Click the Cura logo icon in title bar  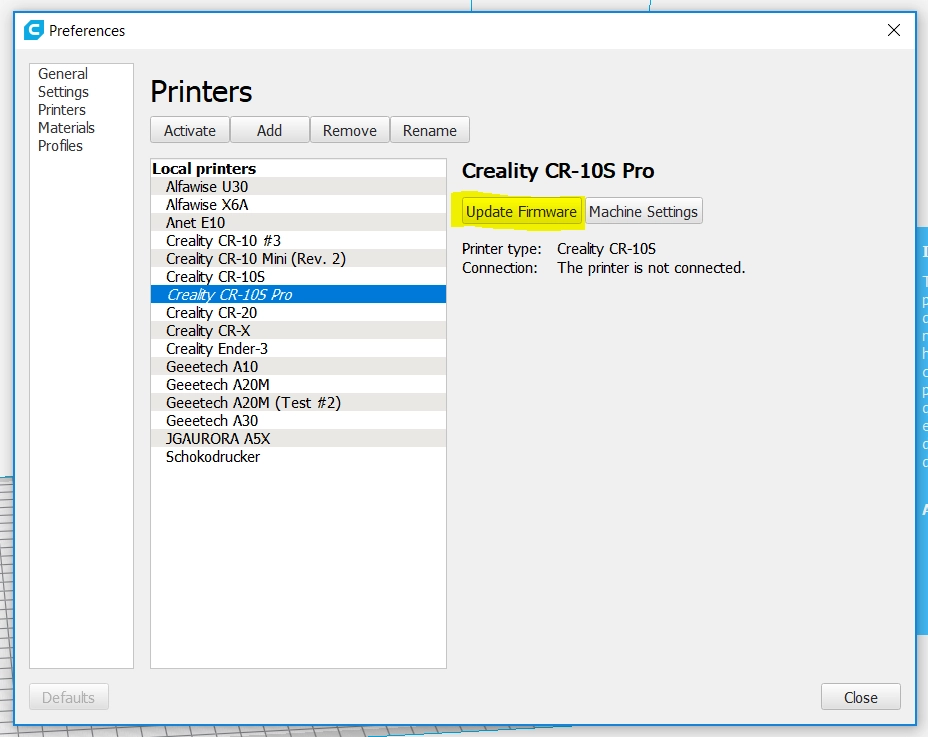point(34,30)
